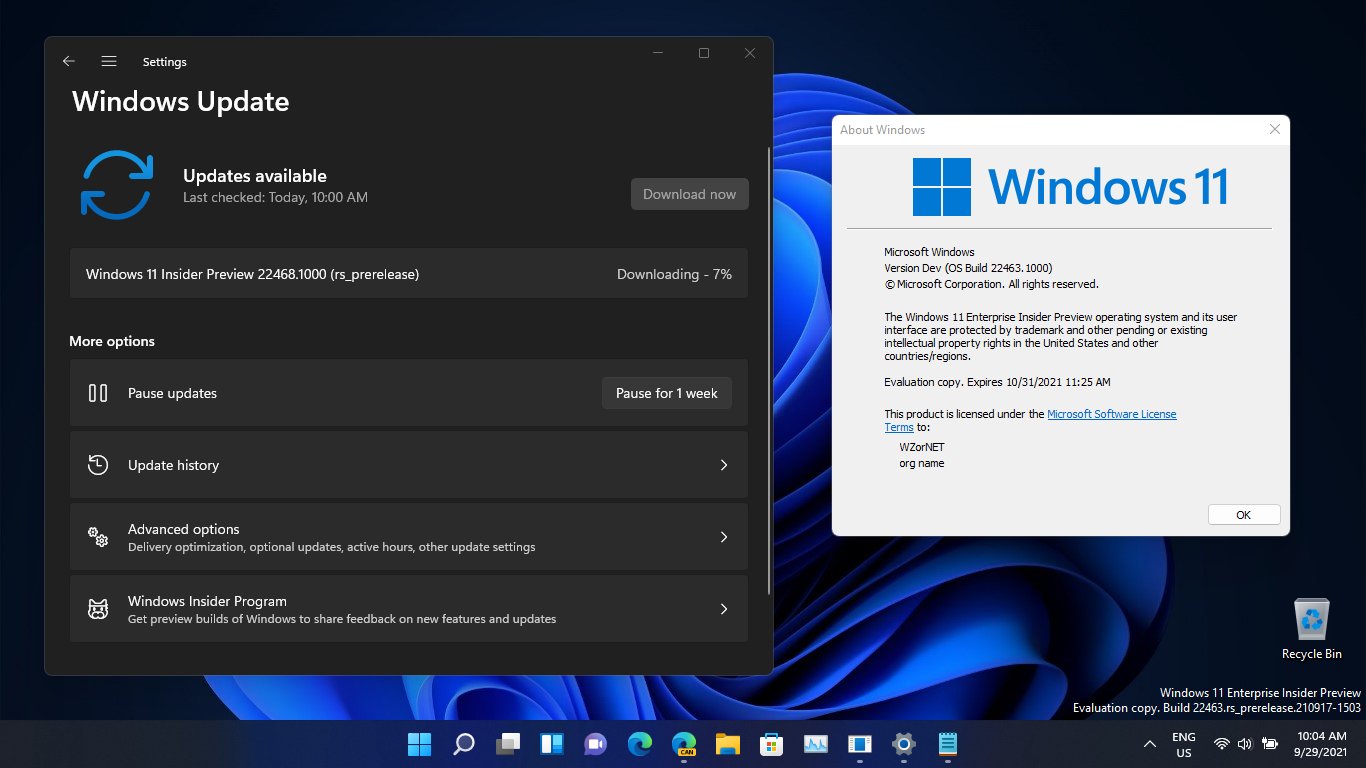Open Task View on the taskbar
The image size is (1366, 768).
(x=508, y=744)
